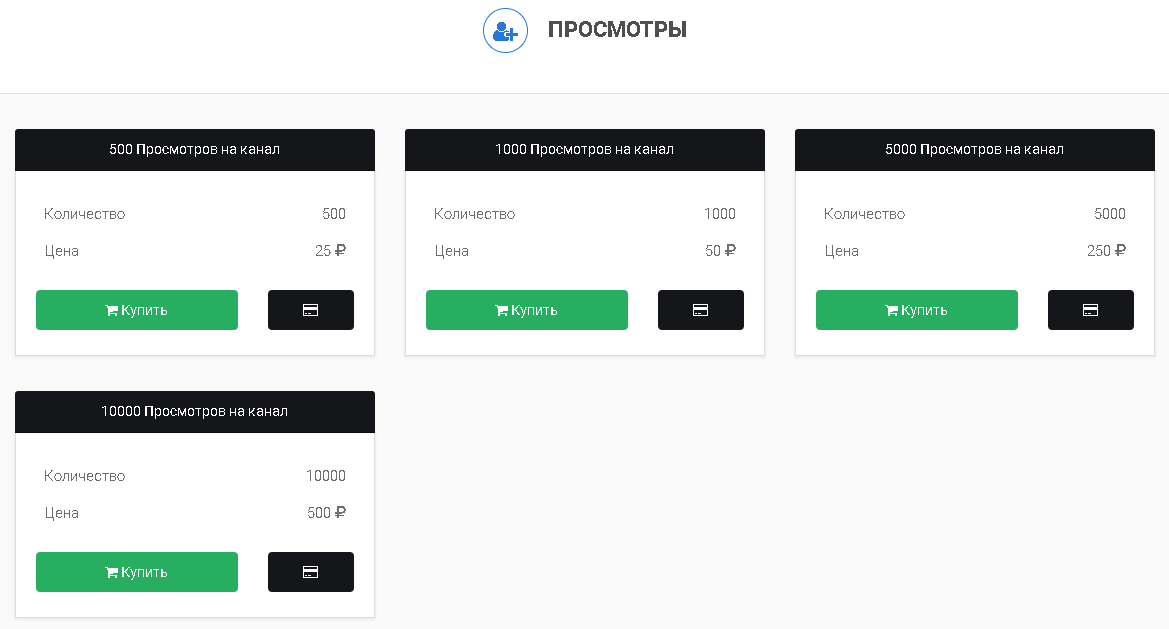
Task: Click the ПРОСМОТРЫ section heading
Action: tap(617, 30)
